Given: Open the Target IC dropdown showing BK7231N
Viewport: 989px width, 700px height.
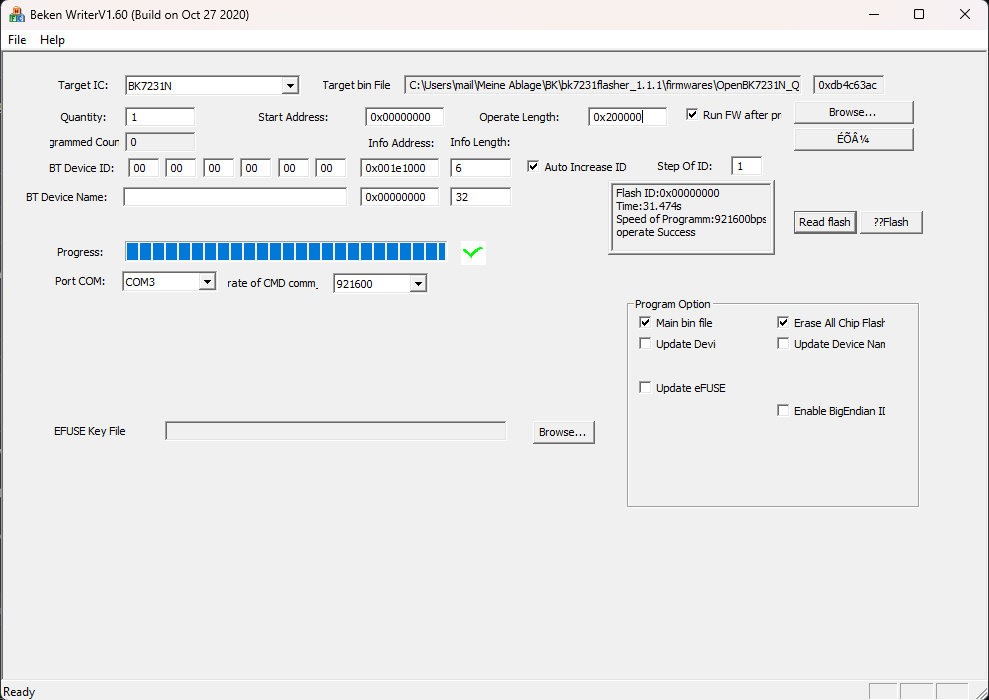Looking at the screenshot, I should pyautogui.click(x=292, y=85).
